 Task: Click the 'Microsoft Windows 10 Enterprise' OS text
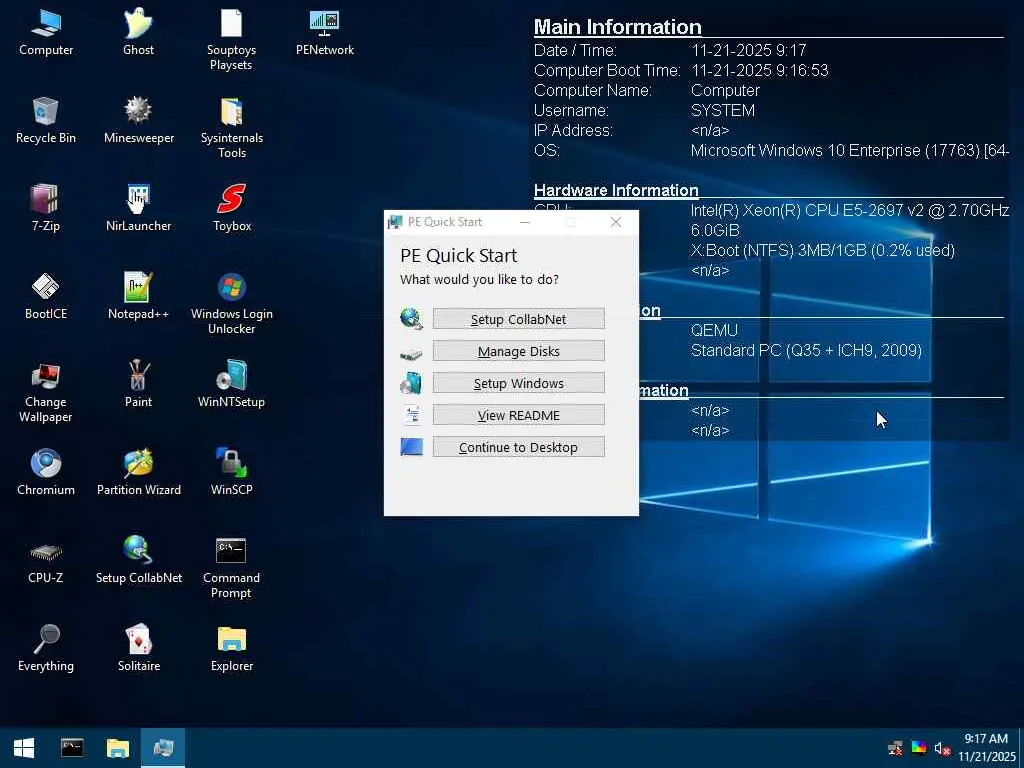[850, 150]
